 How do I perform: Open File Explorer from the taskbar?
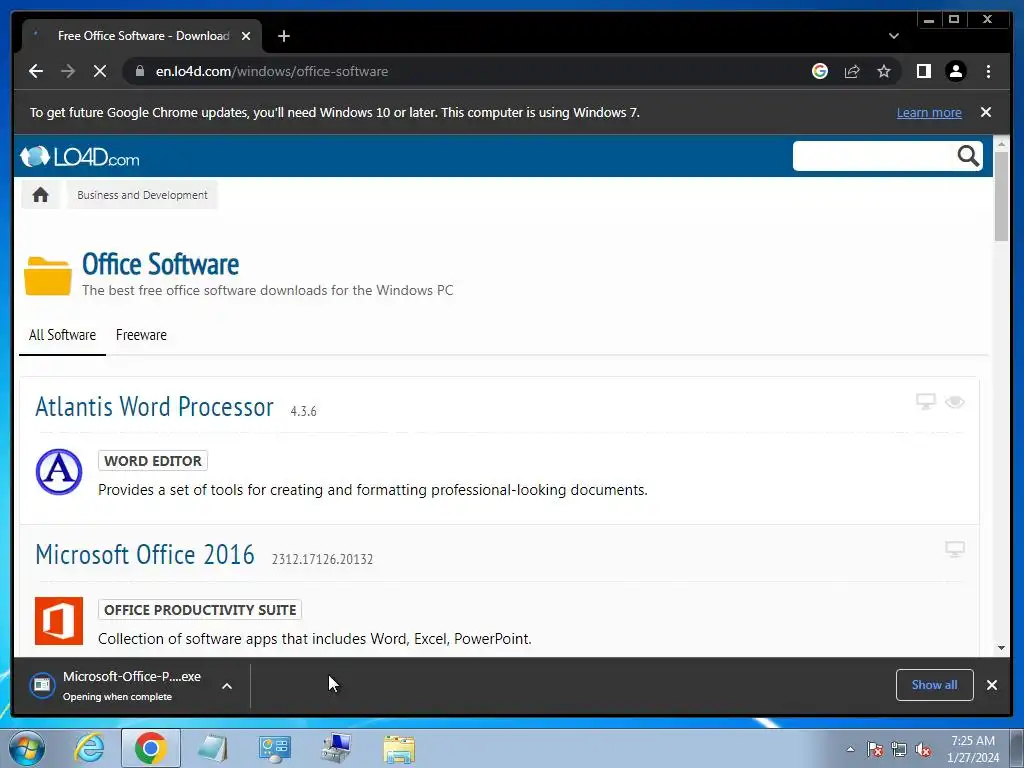tap(399, 748)
